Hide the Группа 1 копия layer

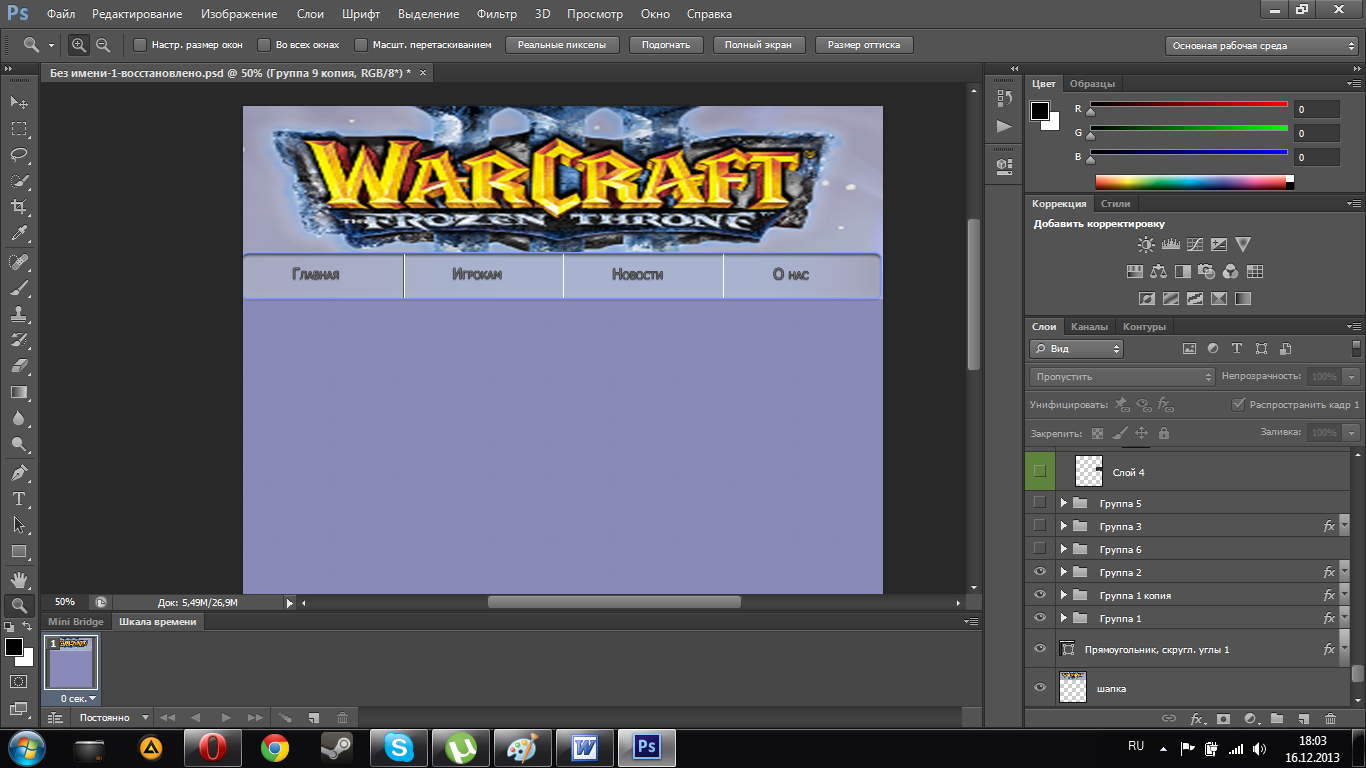(1040, 595)
